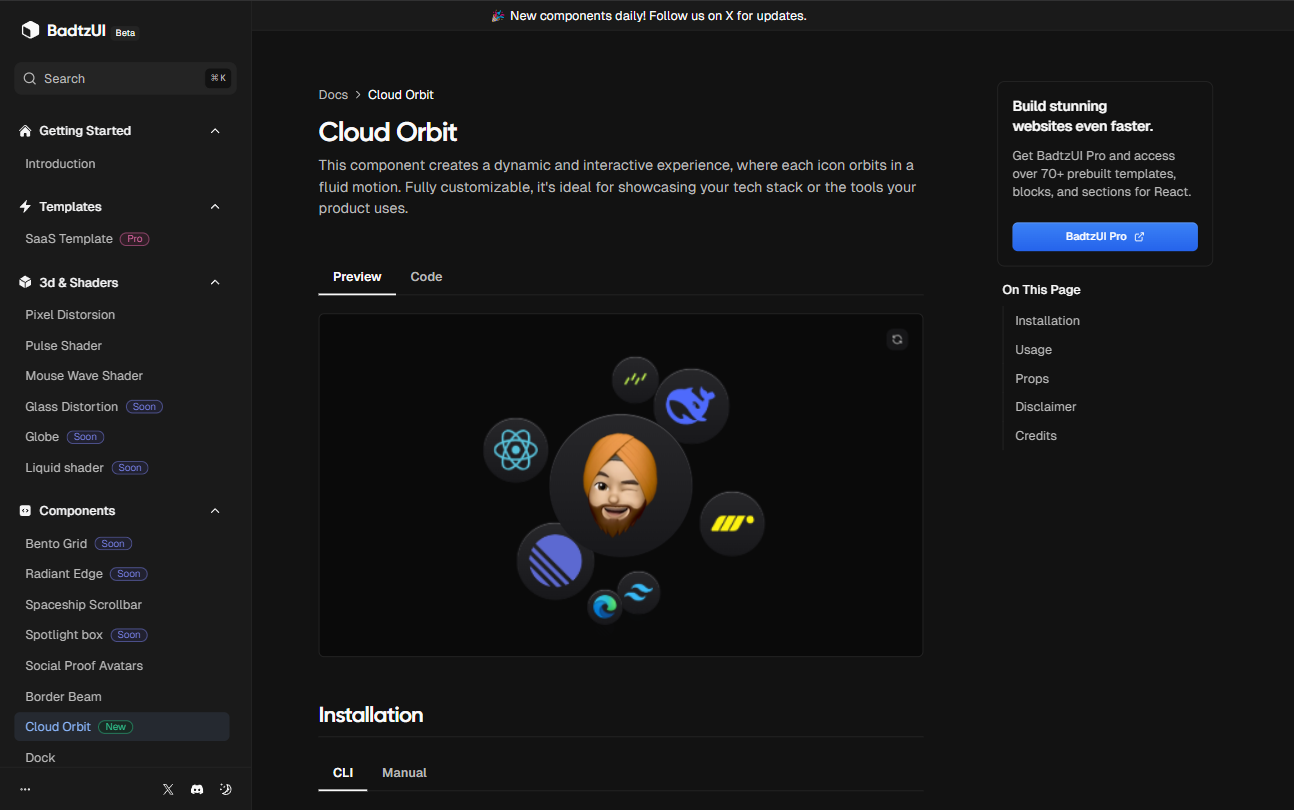The height and width of the screenshot is (810, 1294).
Task: Click the three-dots more icon
Action: 25,789
